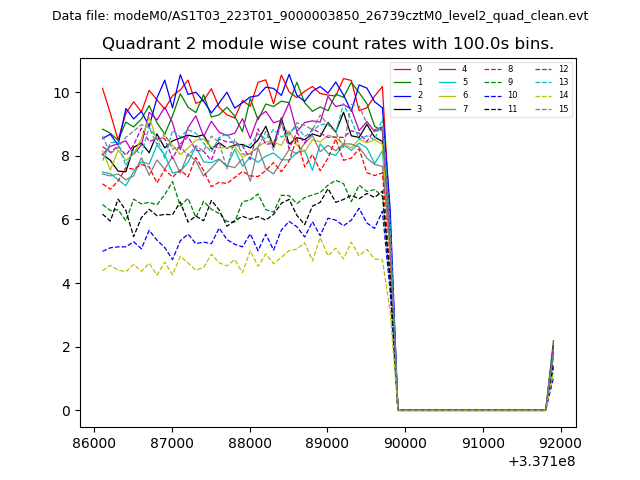
Task: Click the red solid line legend swatch for module 0
Action: (x=403, y=69)
